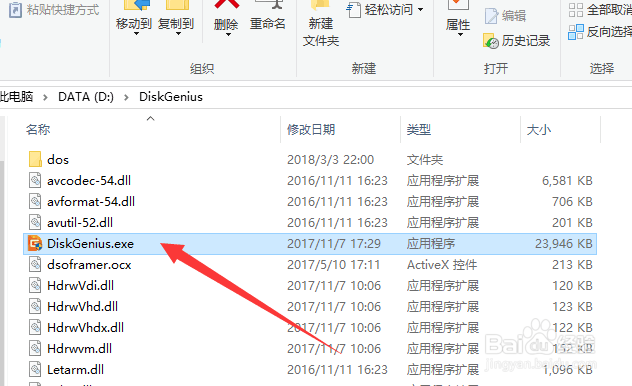Image resolution: width=632 pixels, height=386 pixels.
Task: Select the Hdrwvm.dll file name
Action: (x=79, y=348)
